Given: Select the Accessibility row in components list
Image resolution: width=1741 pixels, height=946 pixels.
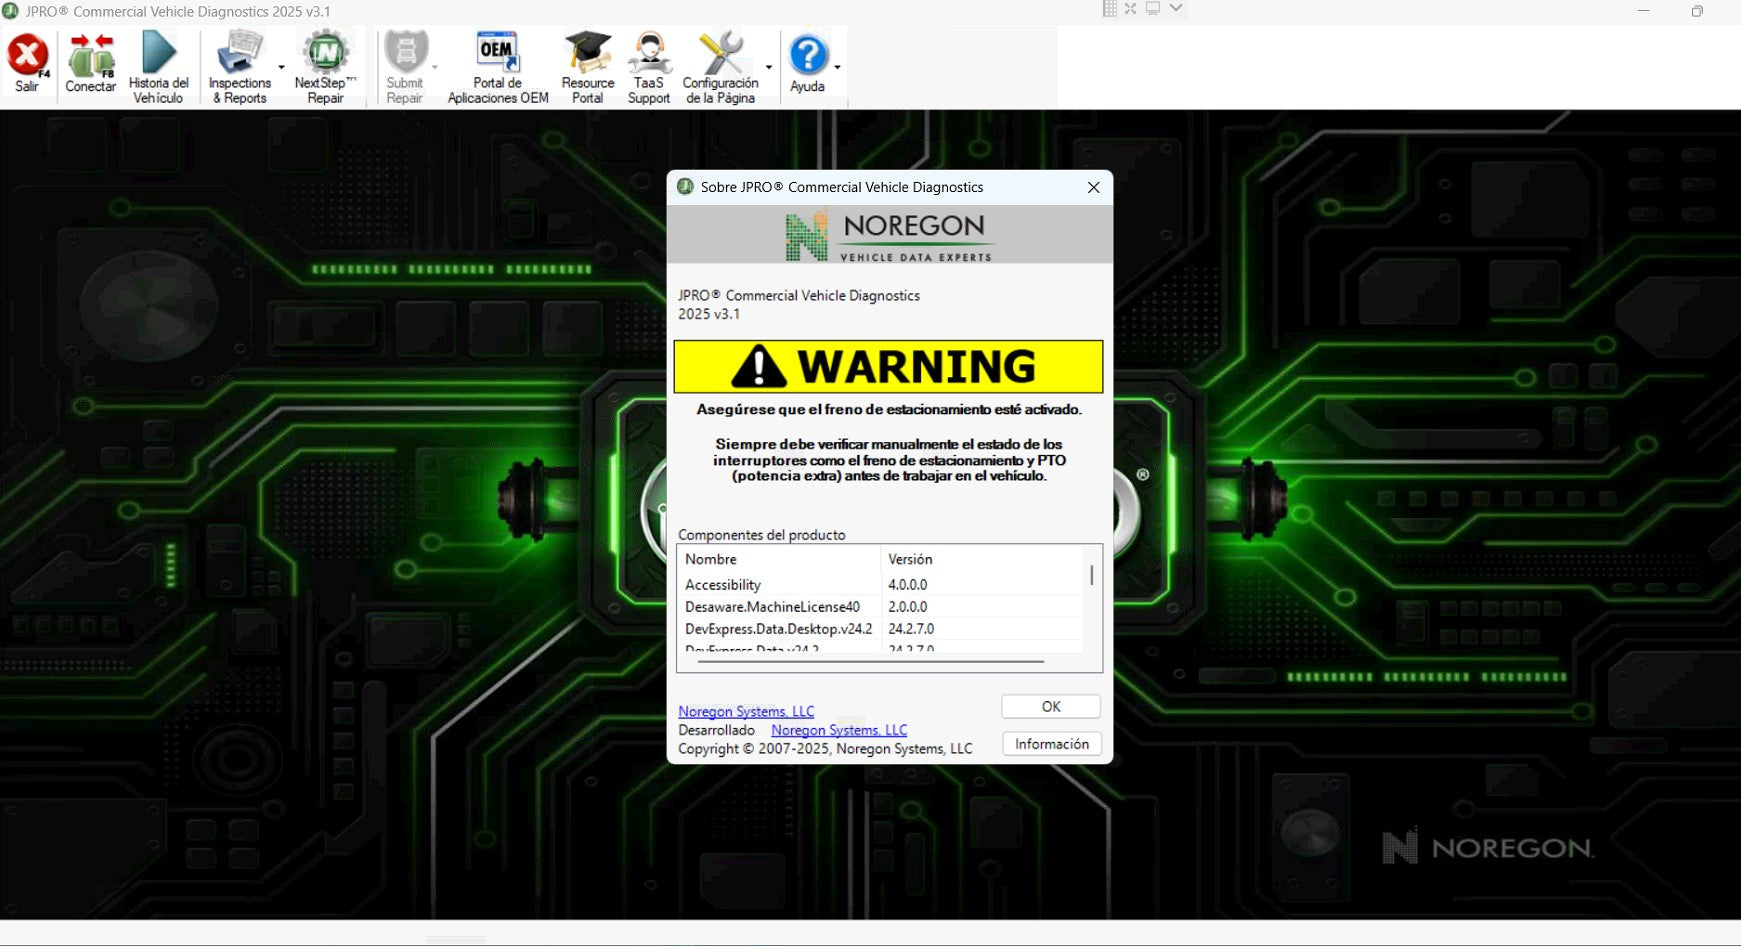Looking at the screenshot, I should (723, 585).
